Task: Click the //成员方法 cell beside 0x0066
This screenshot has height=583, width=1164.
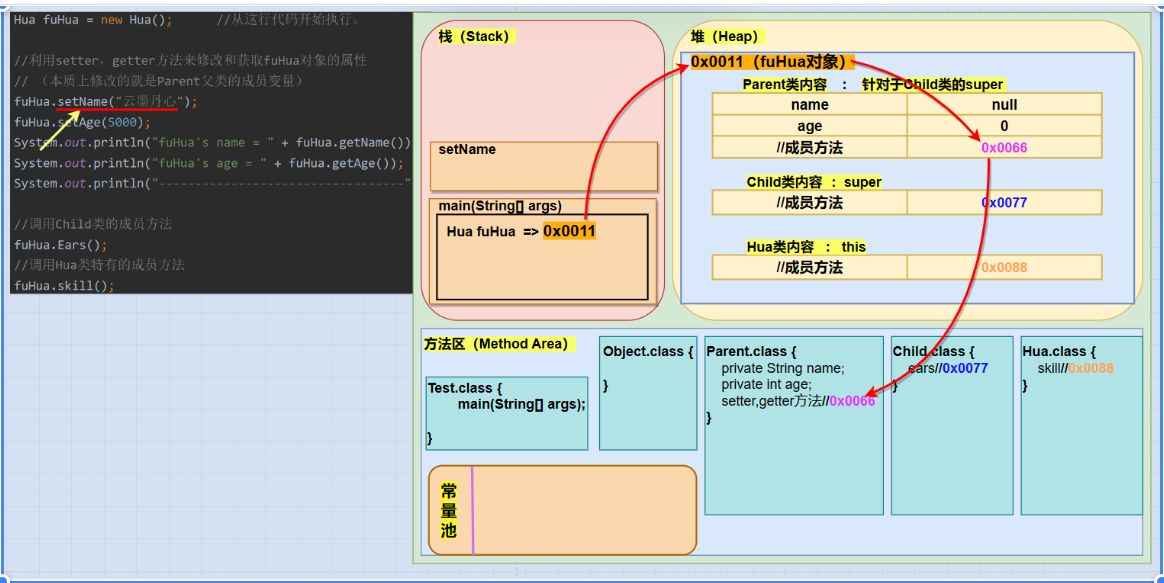Action: [x=809, y=148]
